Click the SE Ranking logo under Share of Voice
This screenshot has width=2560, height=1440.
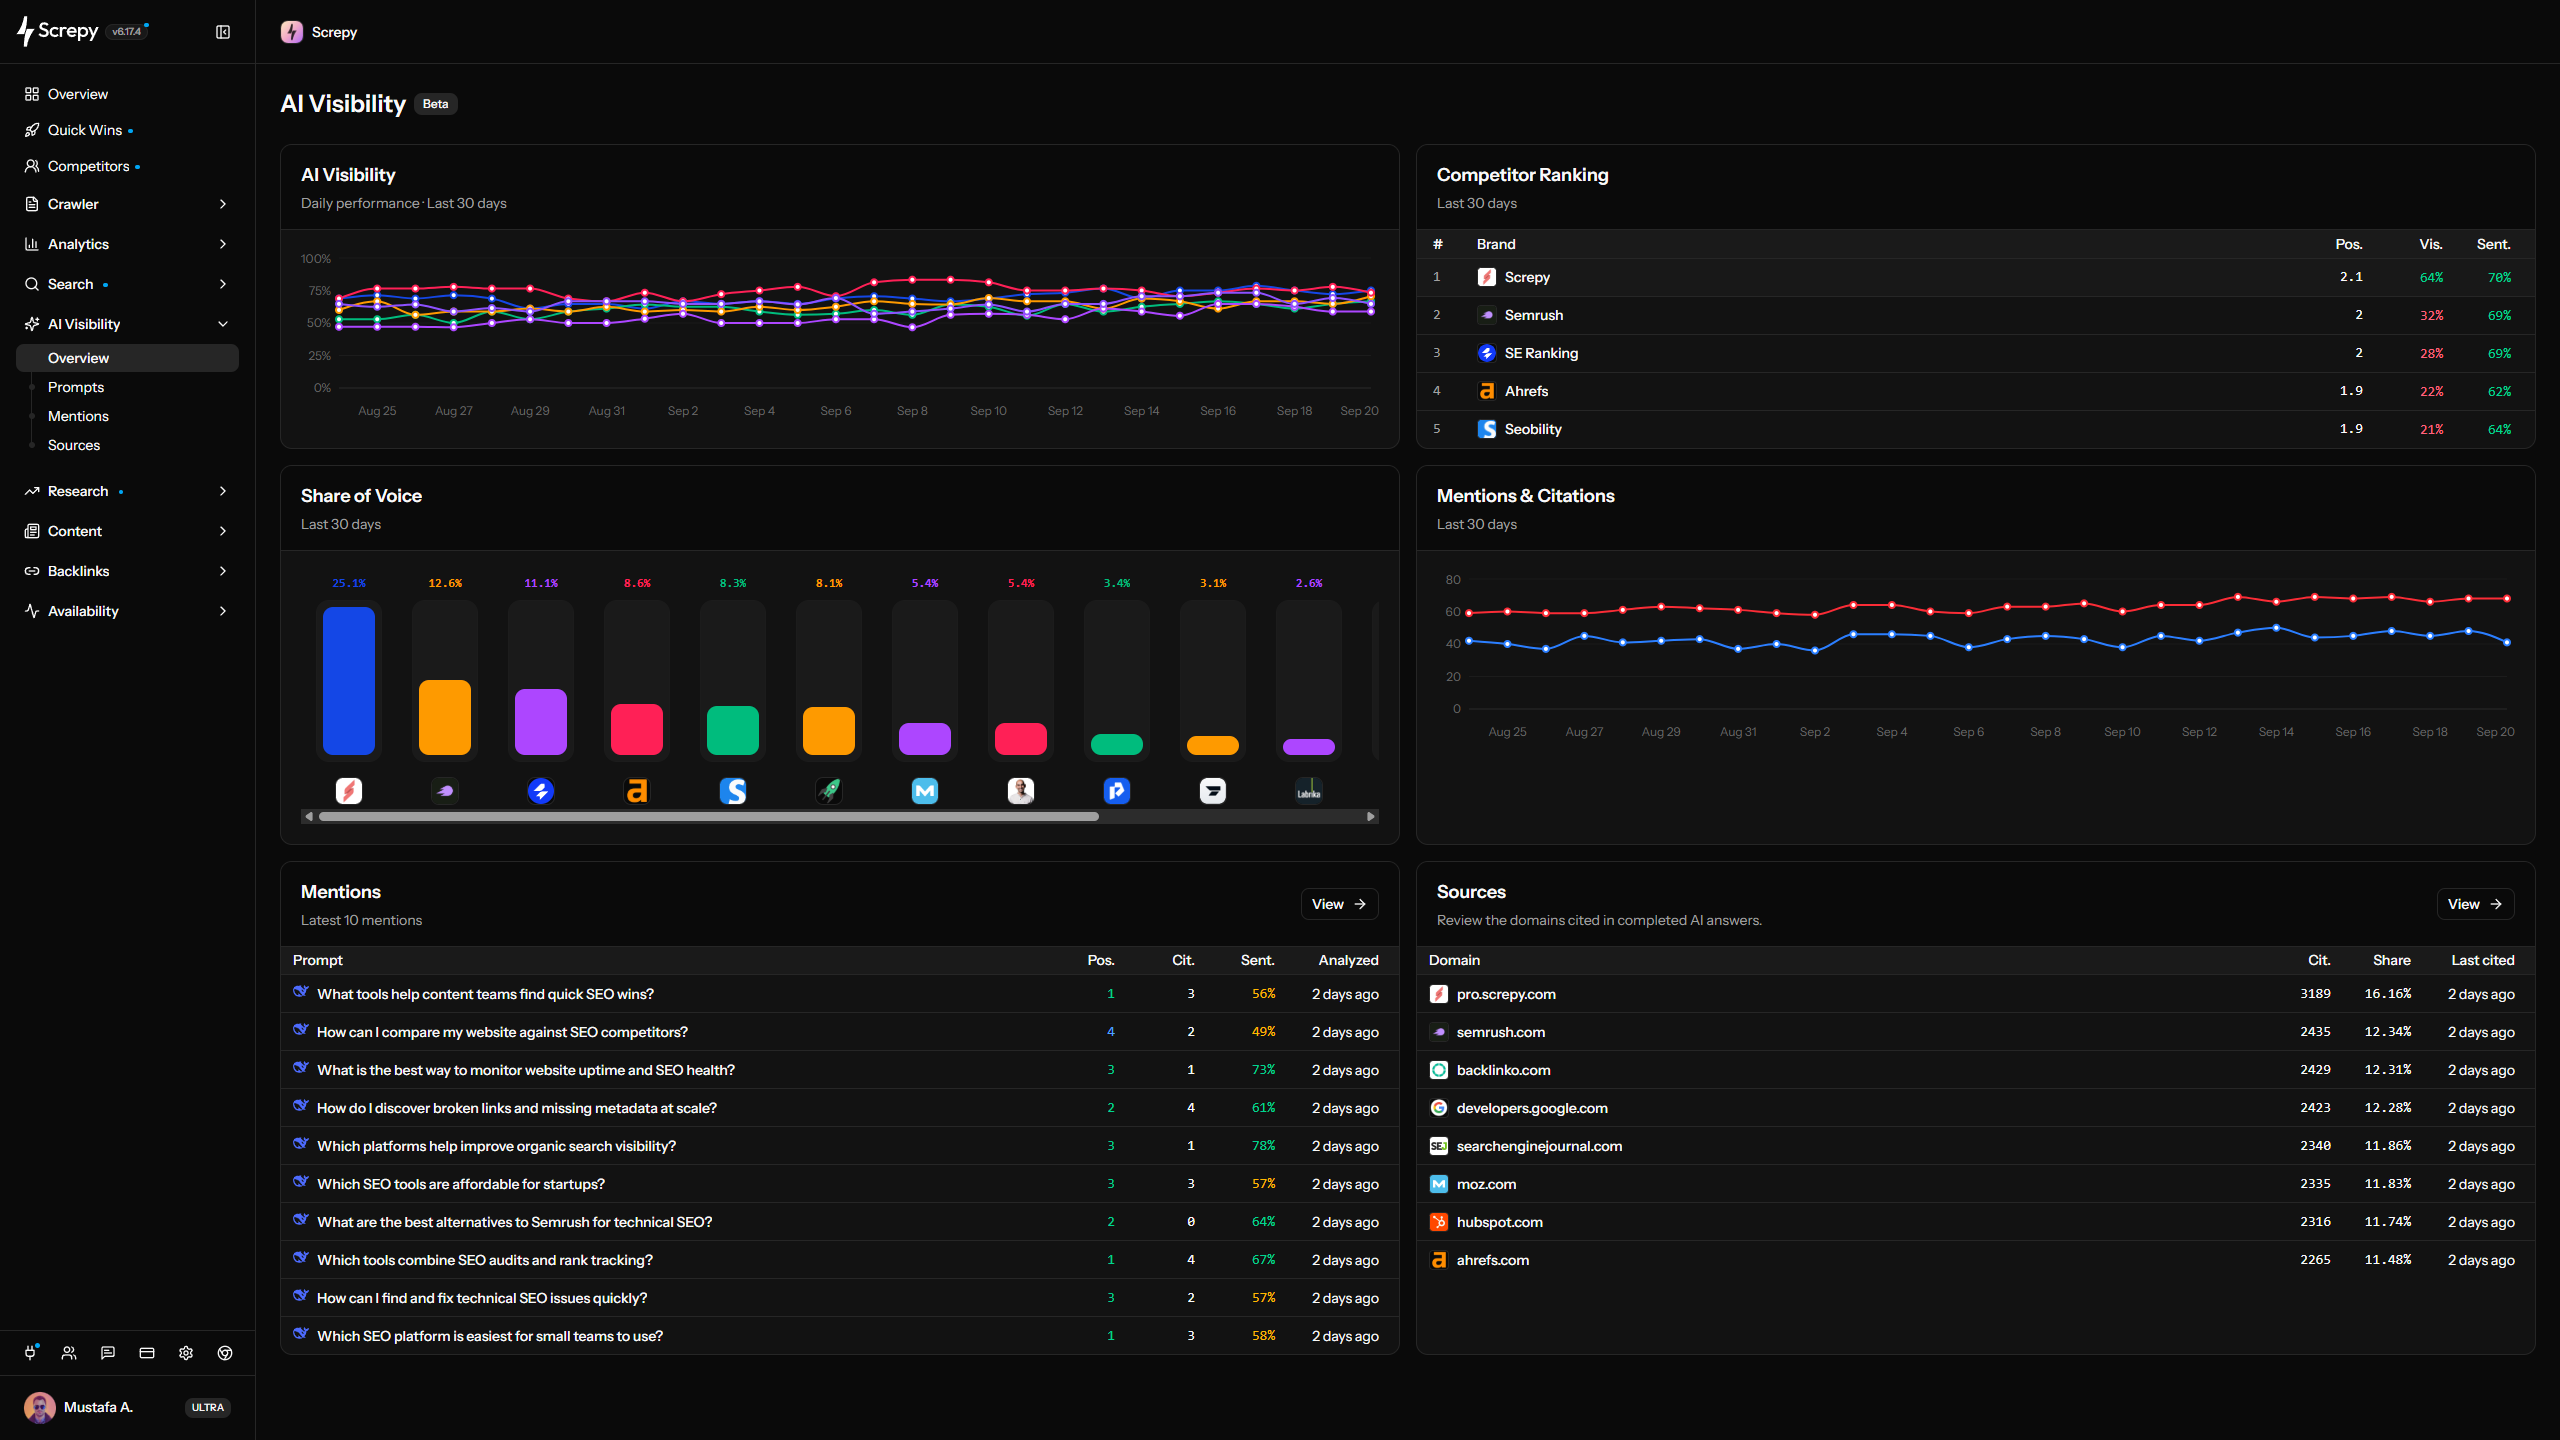click(x=541, y=791)
